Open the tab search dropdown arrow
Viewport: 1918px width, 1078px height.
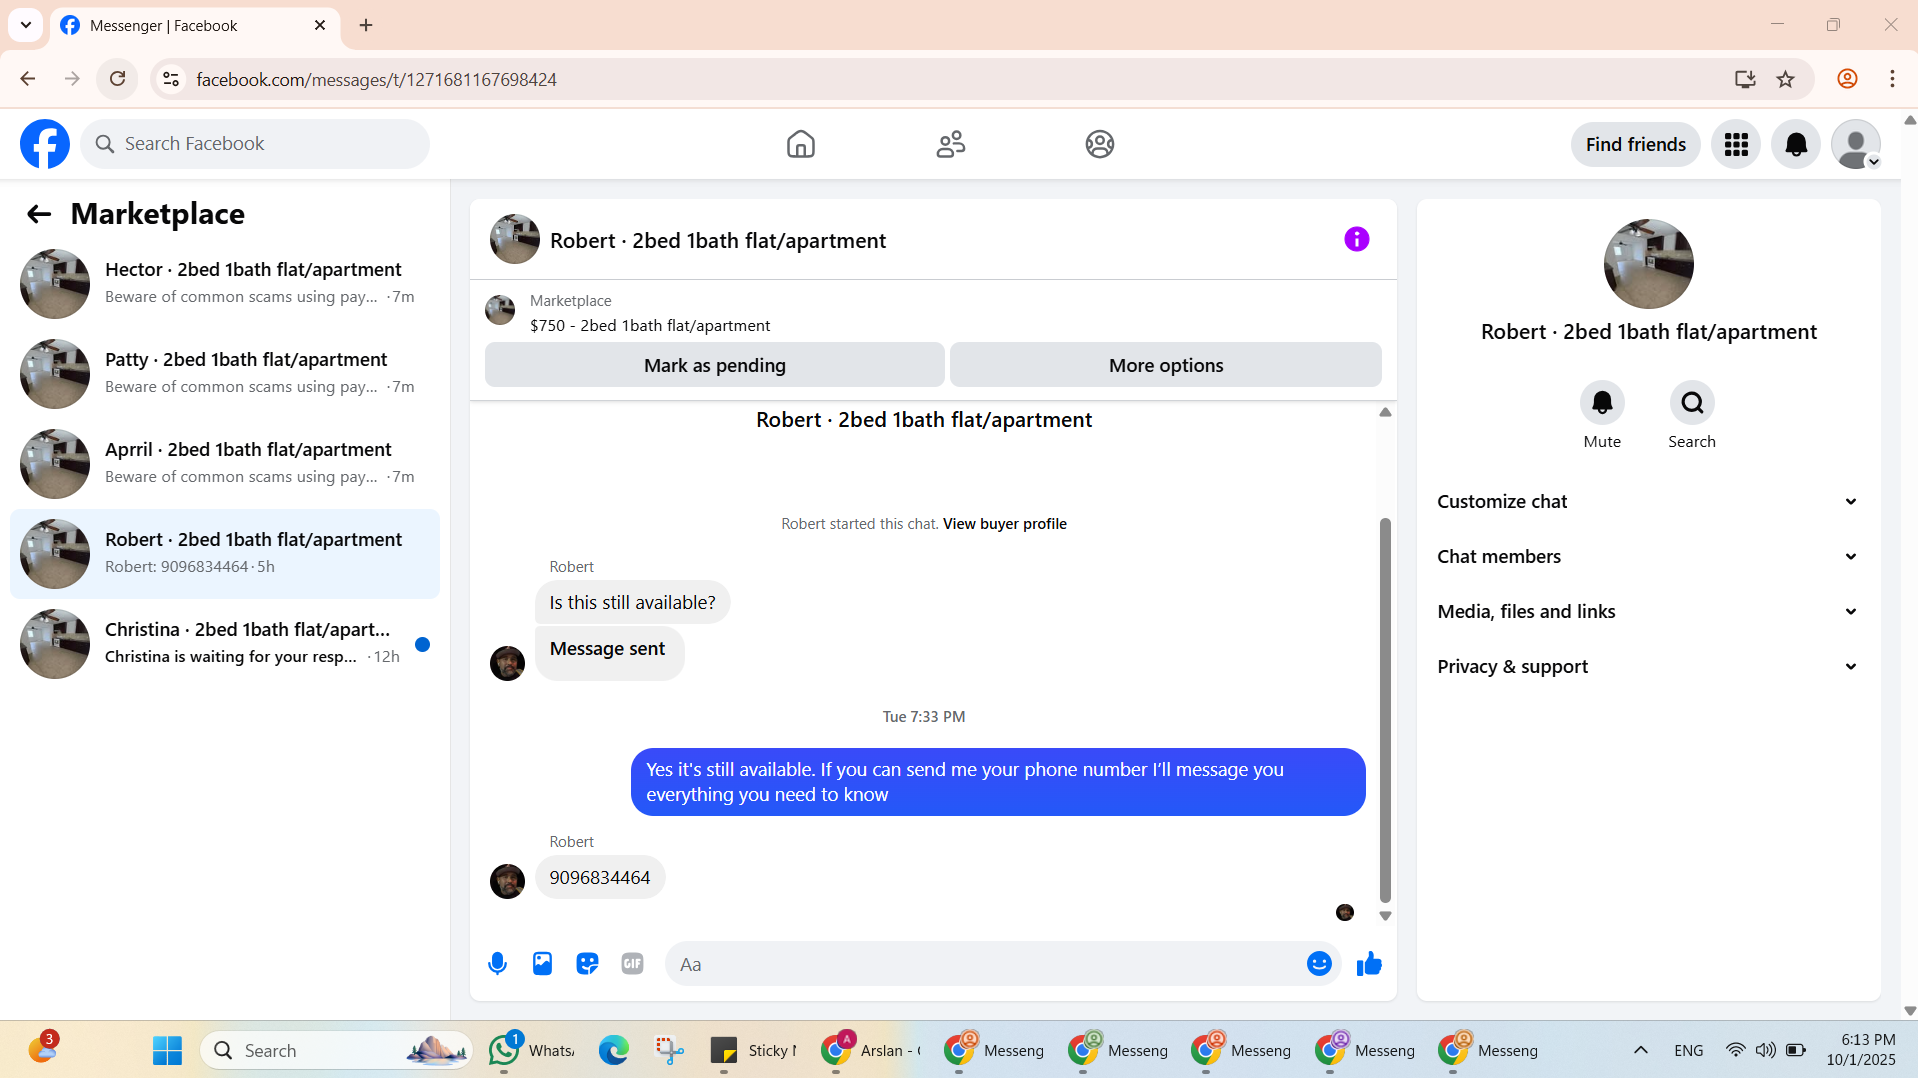click(x=26, y=25)
